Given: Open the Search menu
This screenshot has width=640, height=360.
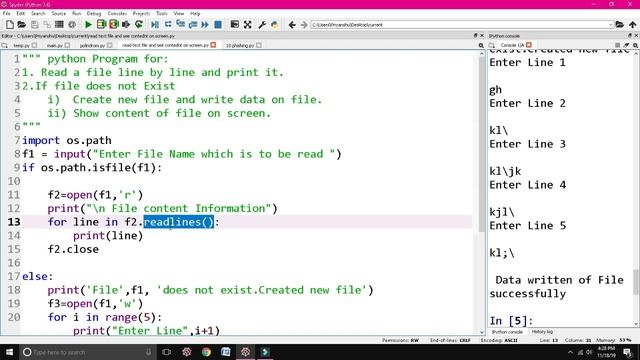Looking at the screenshot, I should coord(38,13).
